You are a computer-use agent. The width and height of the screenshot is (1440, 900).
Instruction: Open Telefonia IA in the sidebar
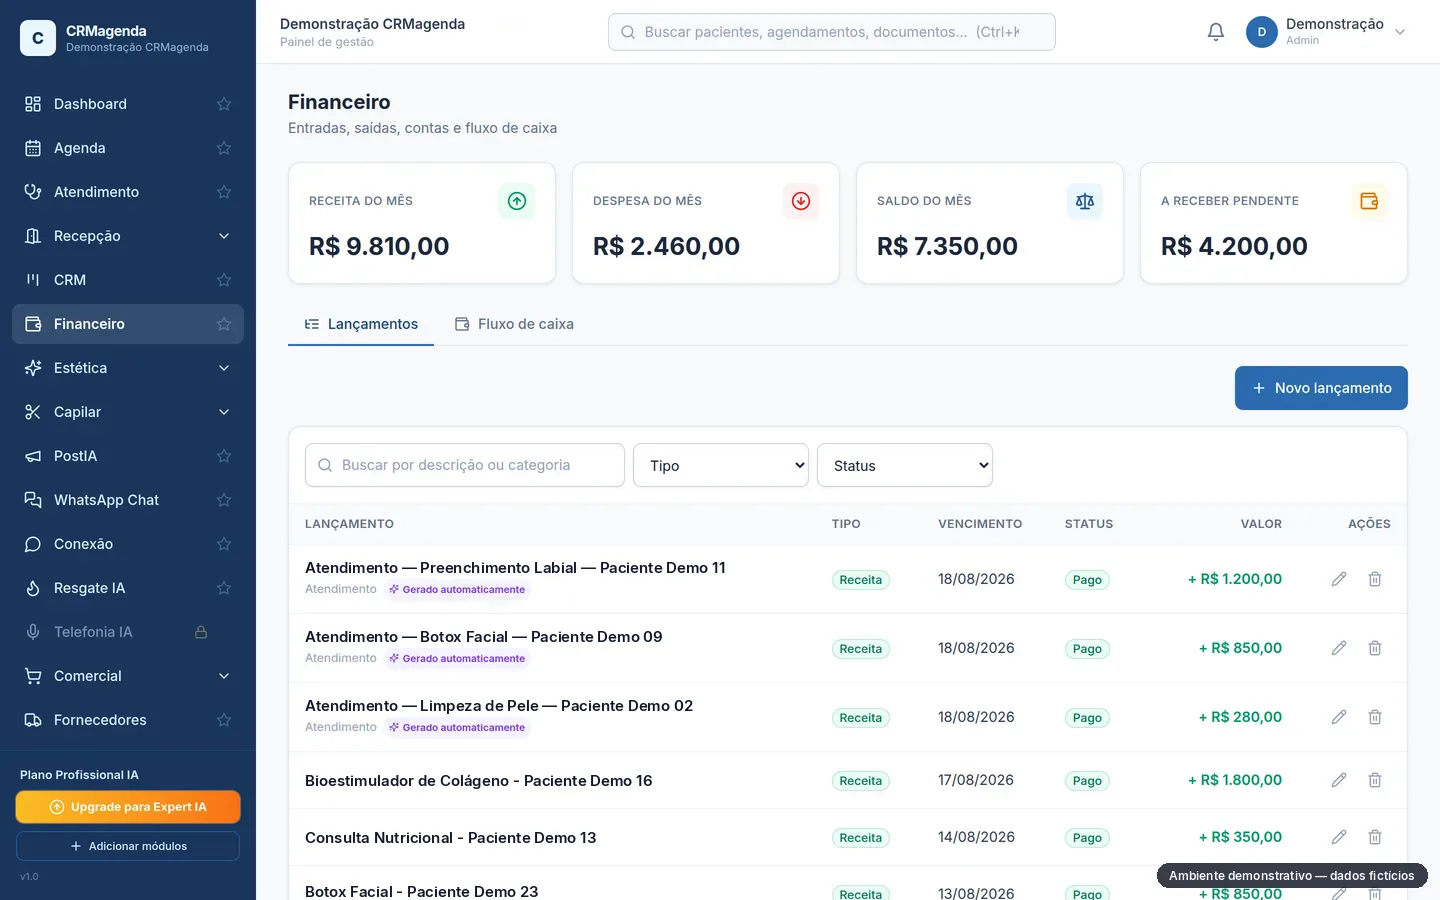[x=128, y=632]
